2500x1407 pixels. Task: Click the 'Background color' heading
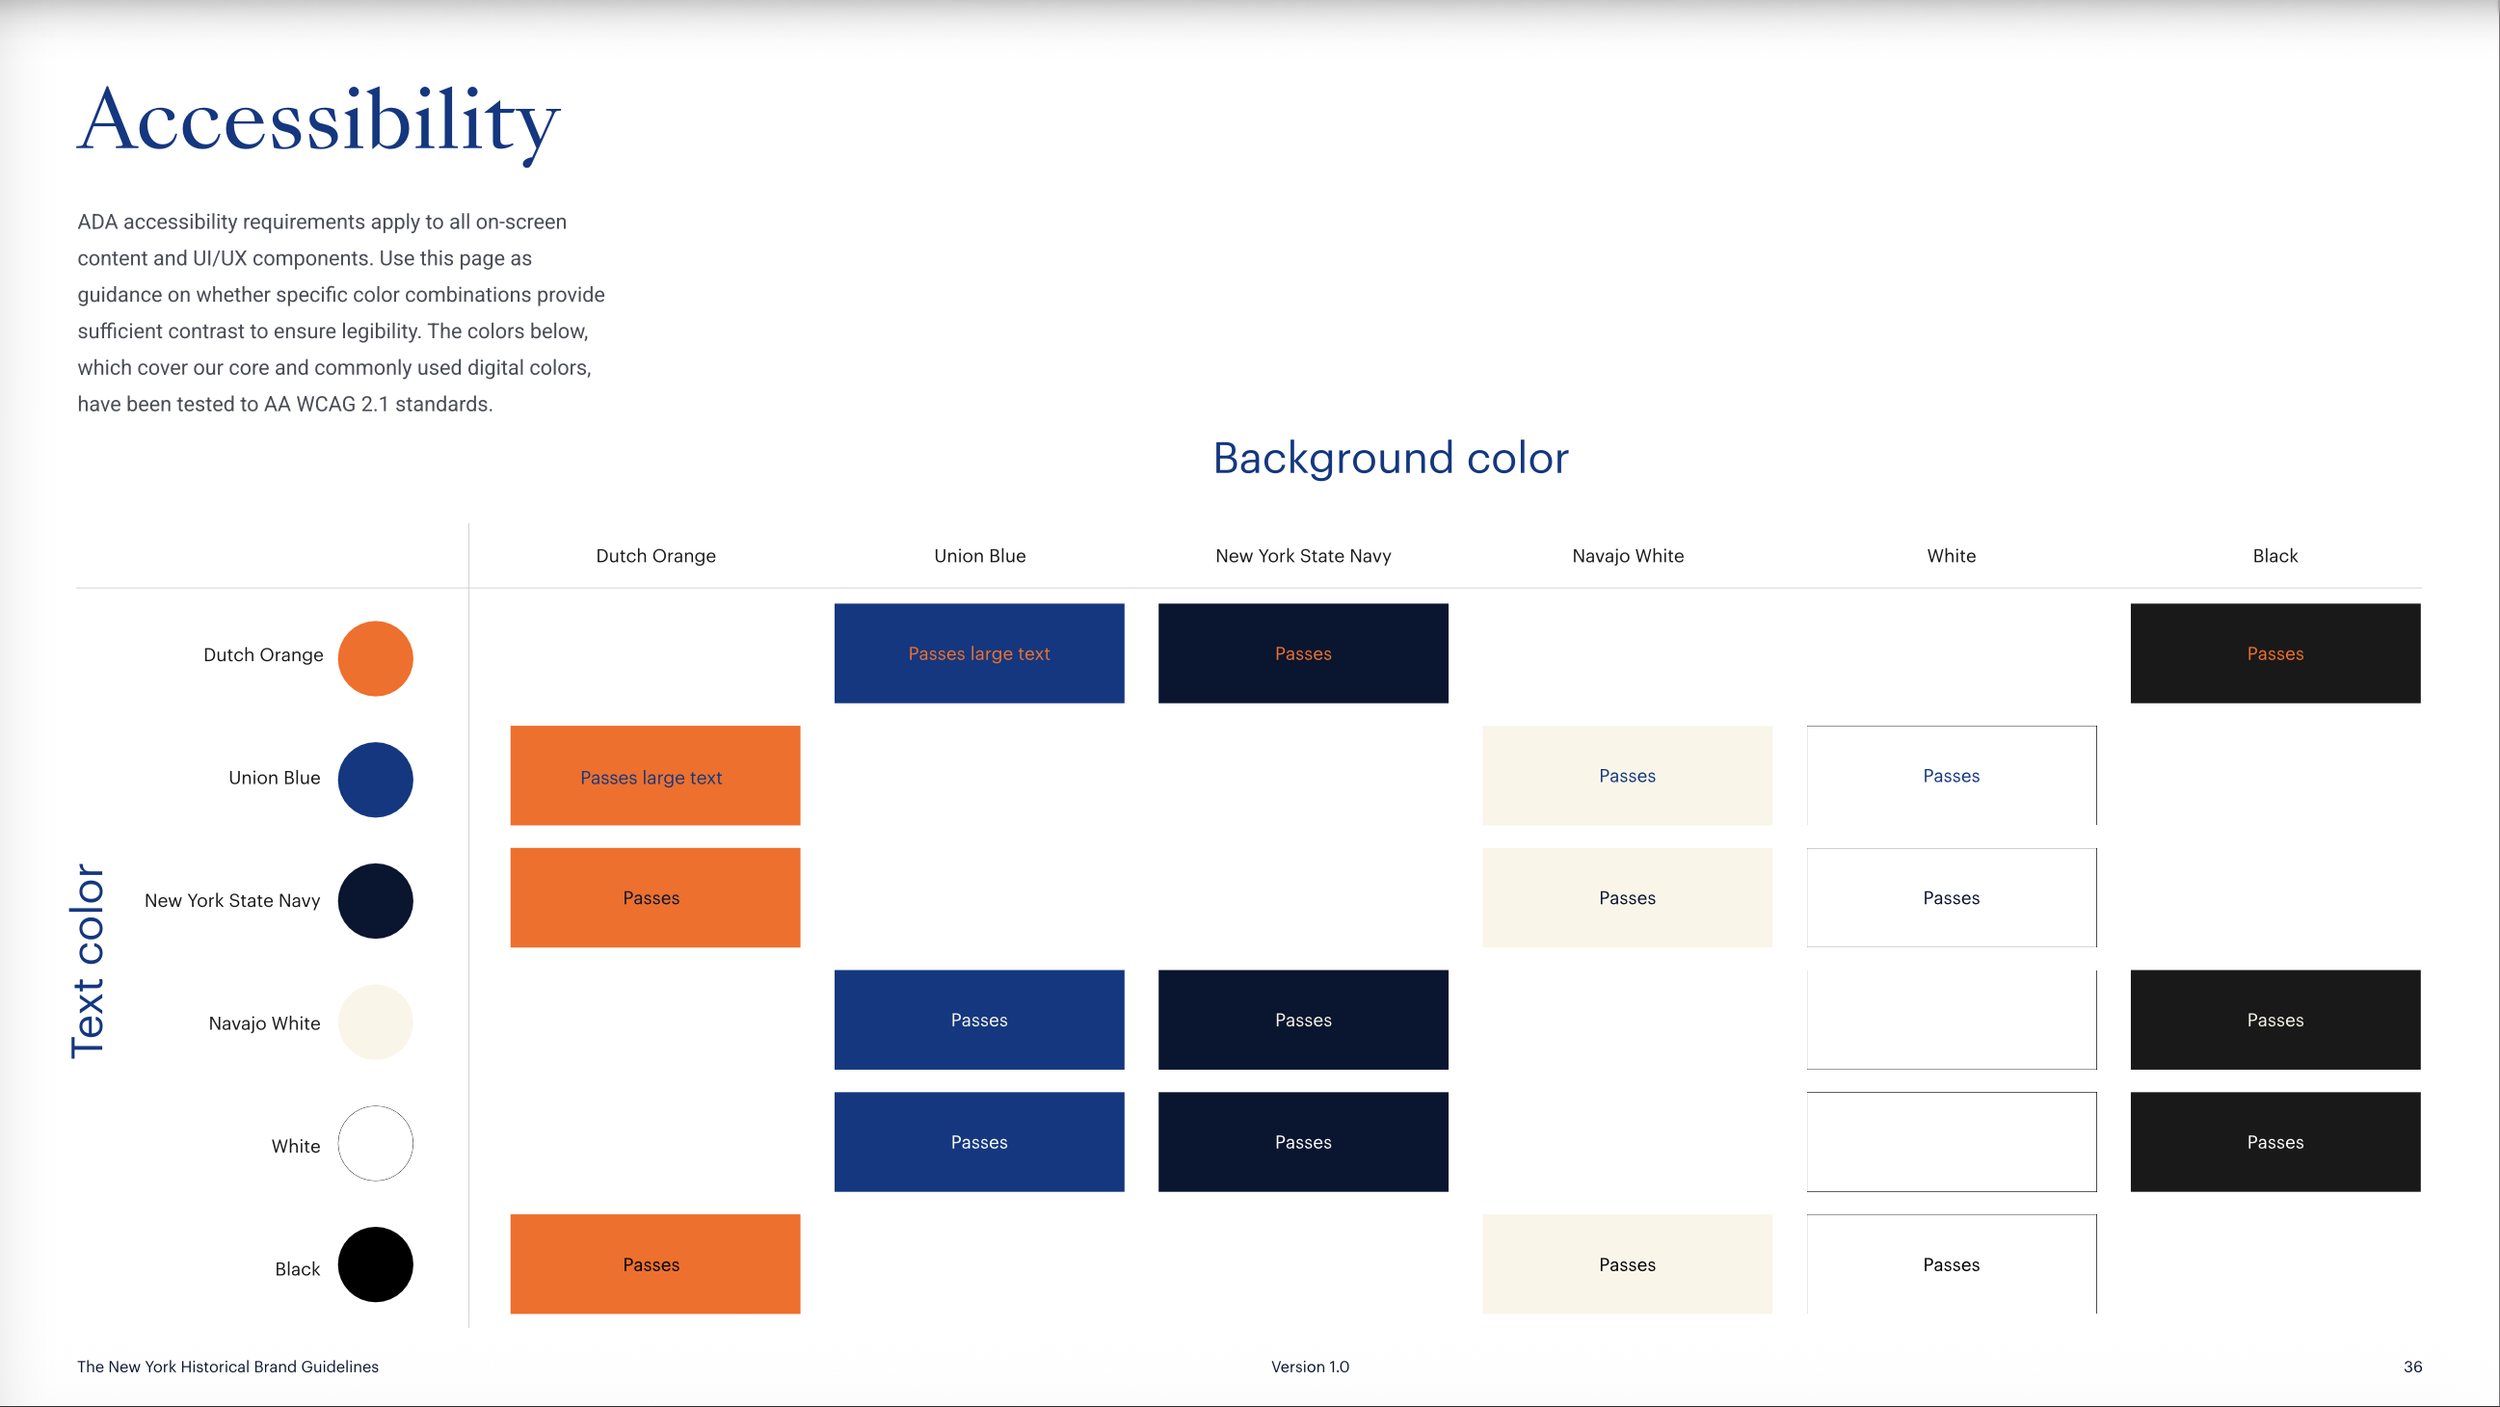pos(1390,458)
